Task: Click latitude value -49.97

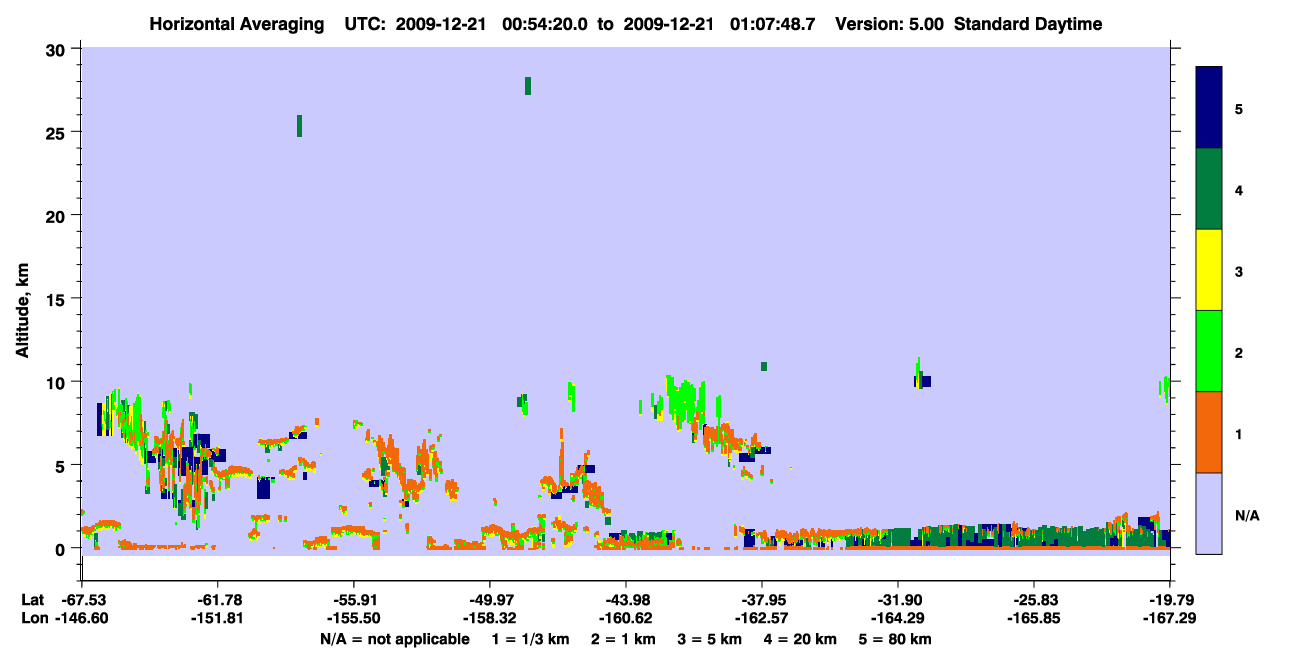Action: (x=490, y=600)
